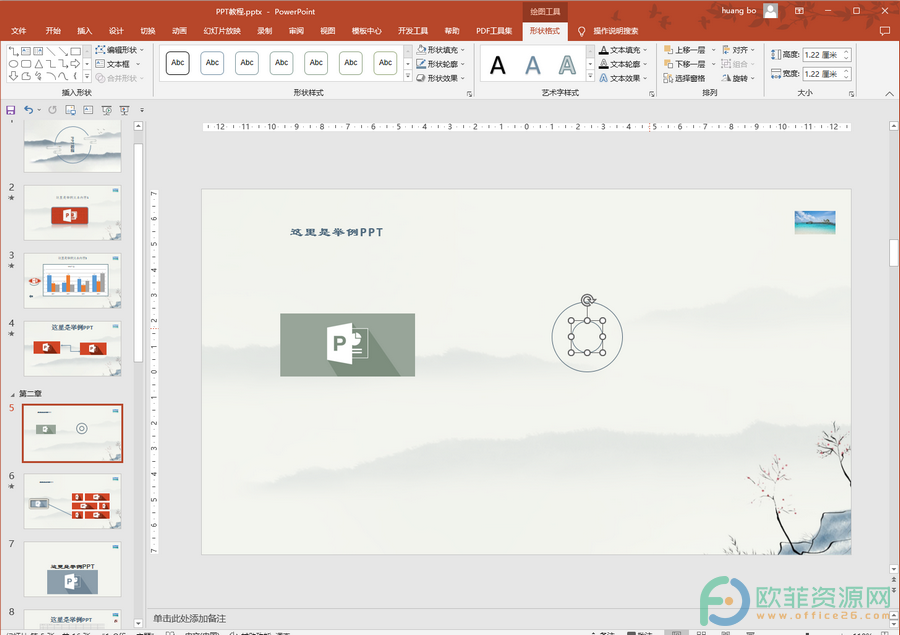Undo the last action
This screenshot has height=635, width=900.
(x=28, y=110)
